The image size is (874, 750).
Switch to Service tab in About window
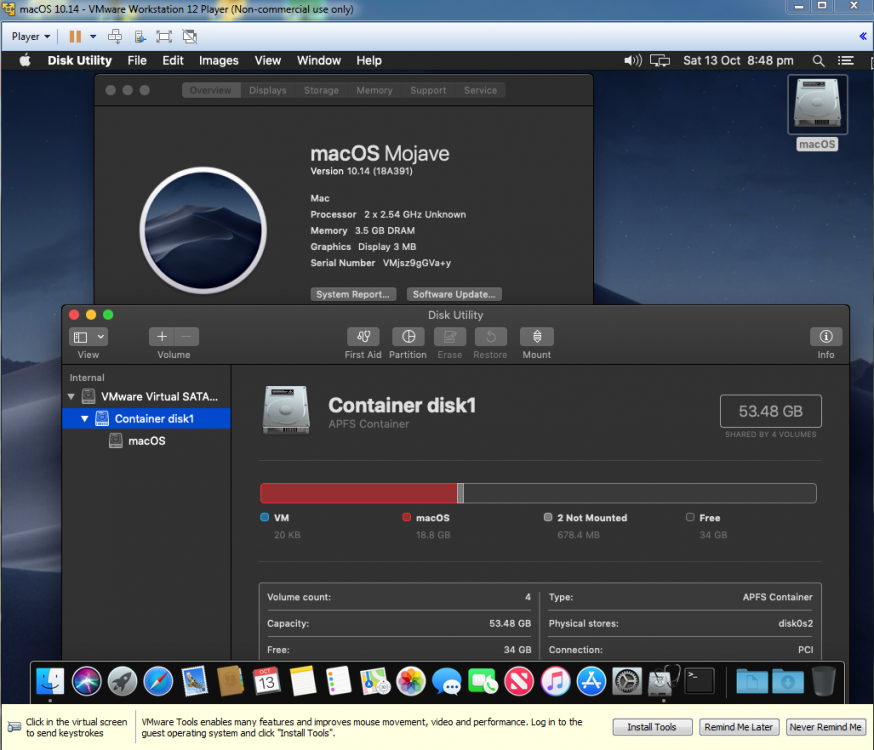pos(480,90)
